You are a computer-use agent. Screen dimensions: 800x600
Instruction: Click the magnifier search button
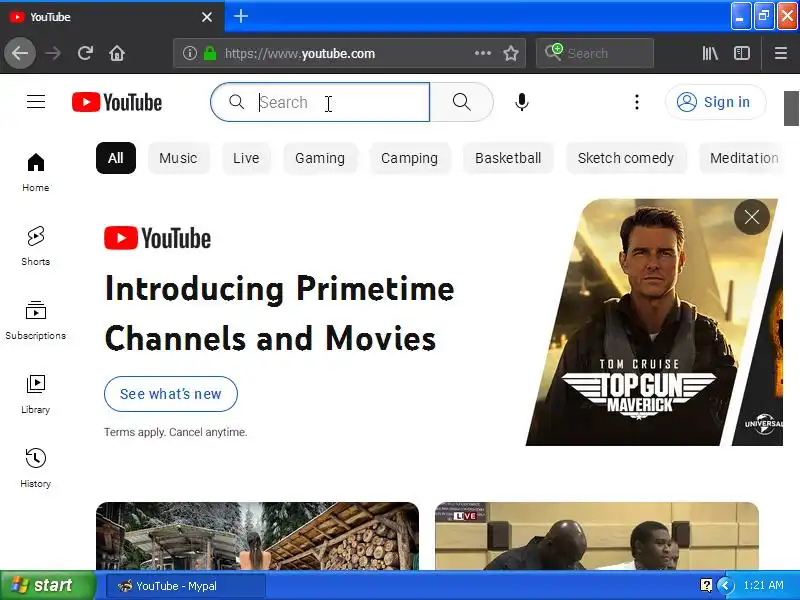462,102
